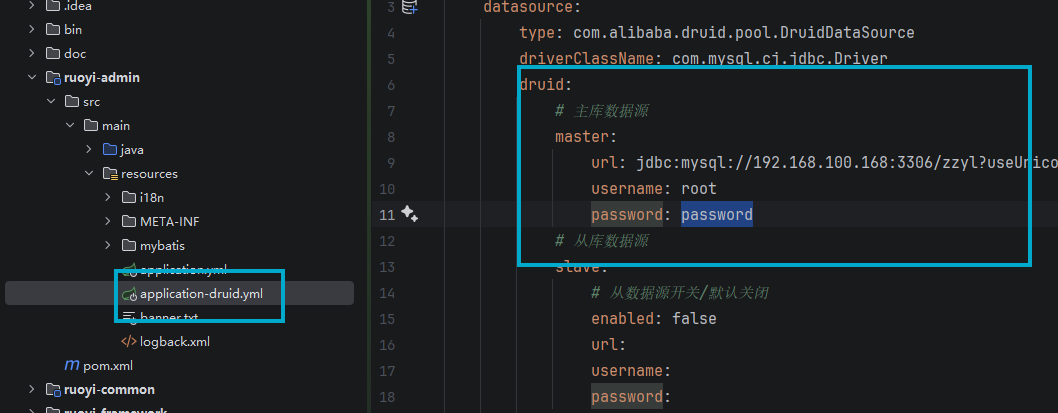Click com.alibaba.druid.pool.DruidDataSource type value

pyautogui.click(x=744, y=32)
